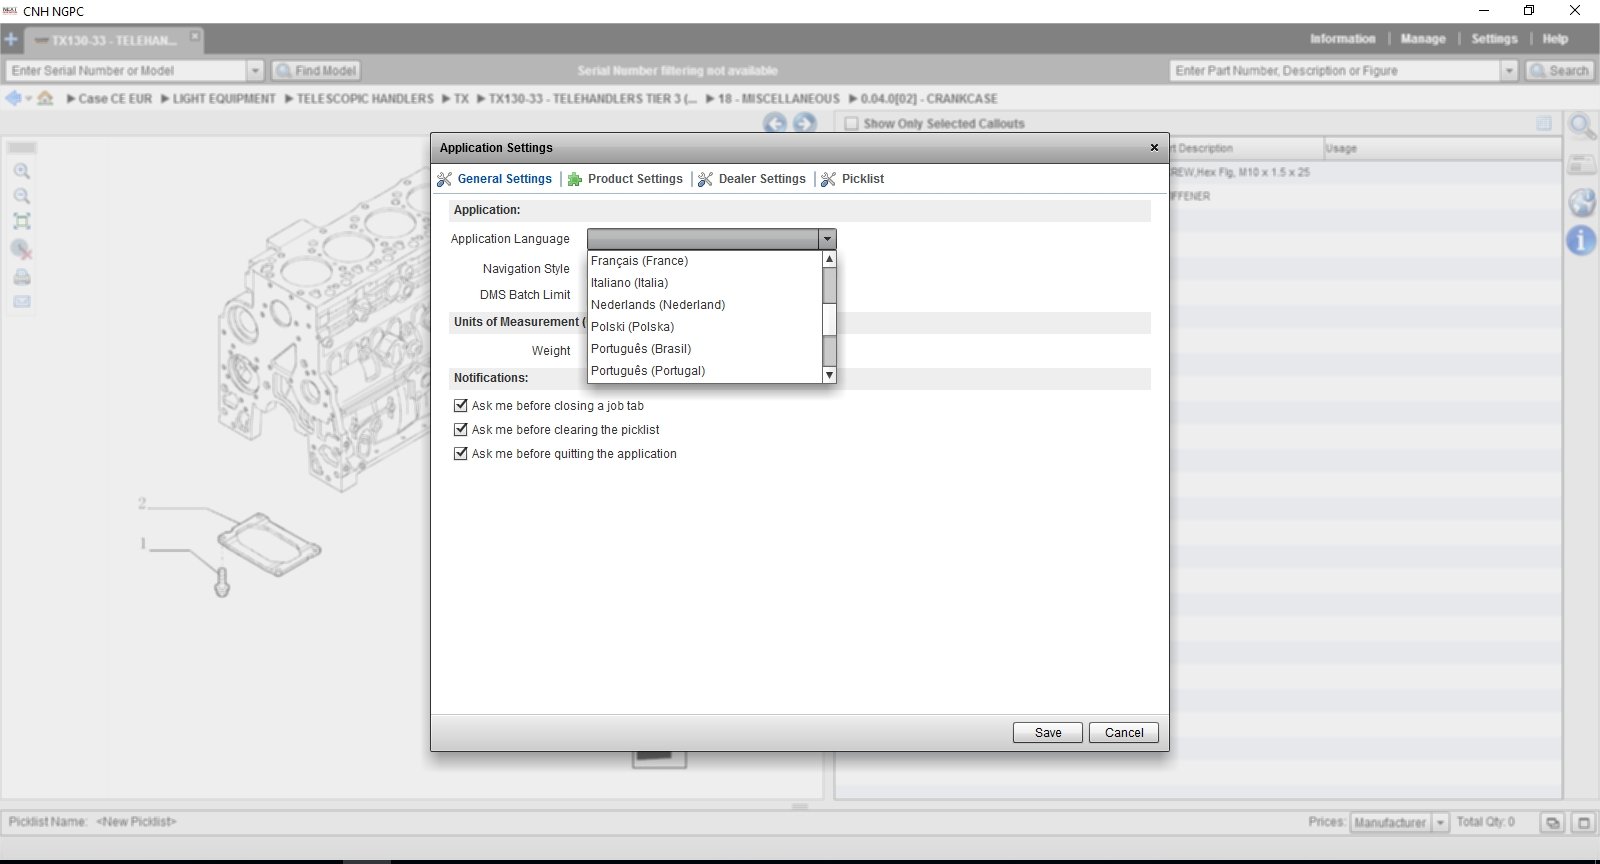
Task: Choose Português (Brasil) language option
Action: tap(705, 348)
